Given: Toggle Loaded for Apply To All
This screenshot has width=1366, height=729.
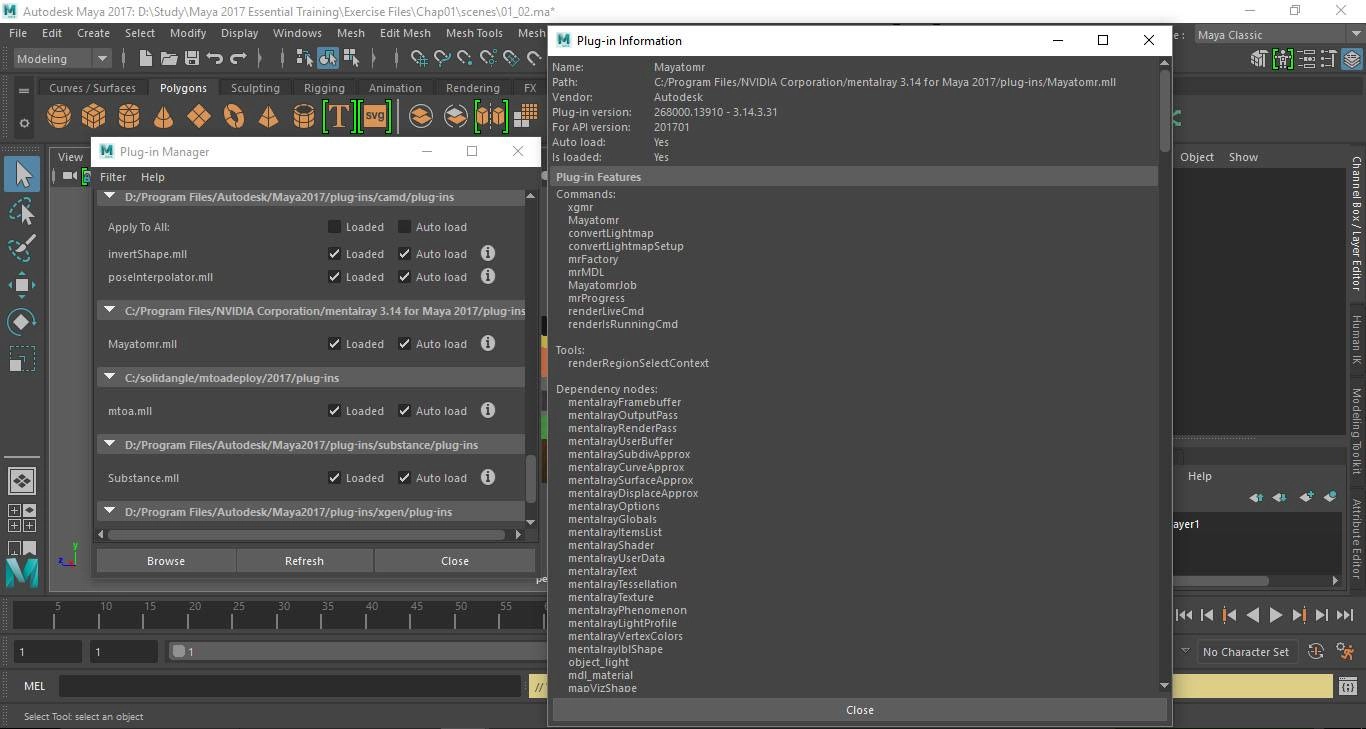Looking at the screenshot, I should 335,227.
